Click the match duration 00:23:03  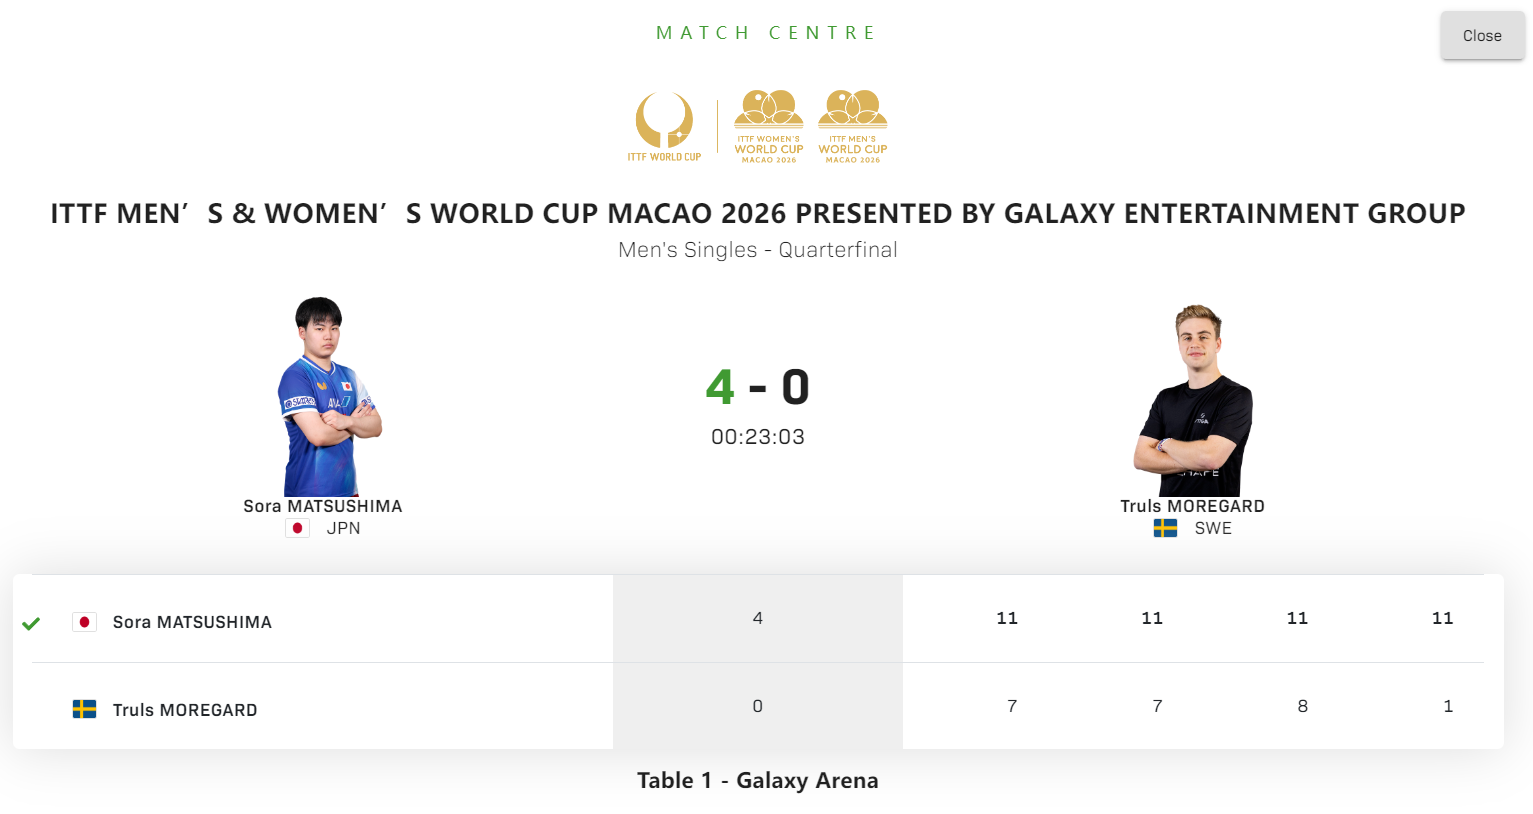click(x=757, y=437)
